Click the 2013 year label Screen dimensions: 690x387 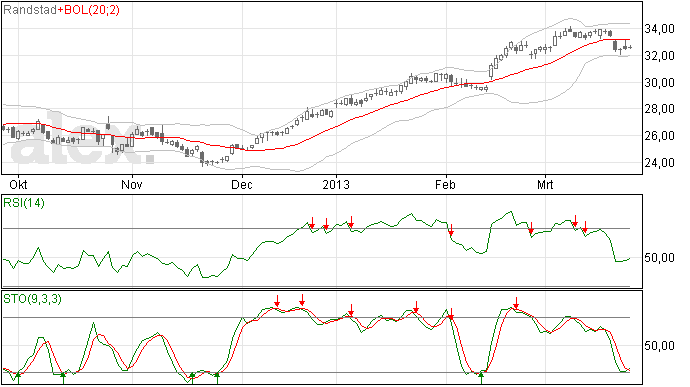coord(336,184)
